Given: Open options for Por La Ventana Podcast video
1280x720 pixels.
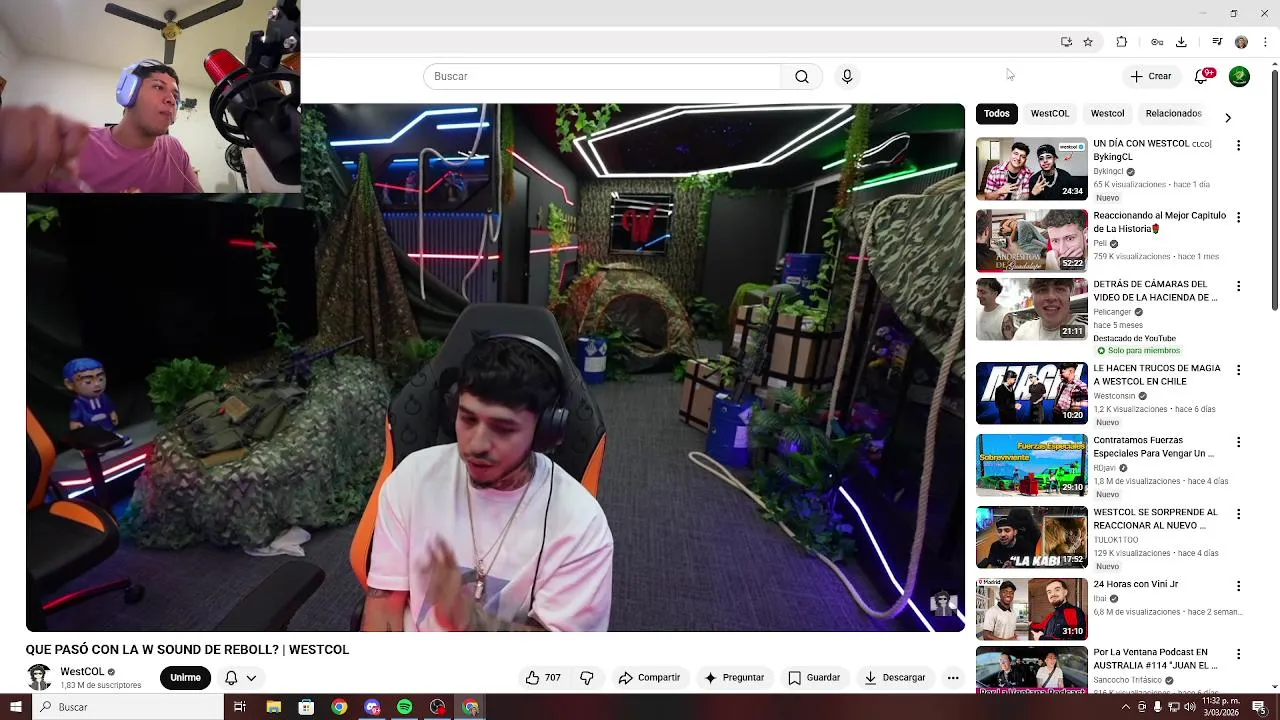Looking at the screenshot, I should click(1238, 654).
